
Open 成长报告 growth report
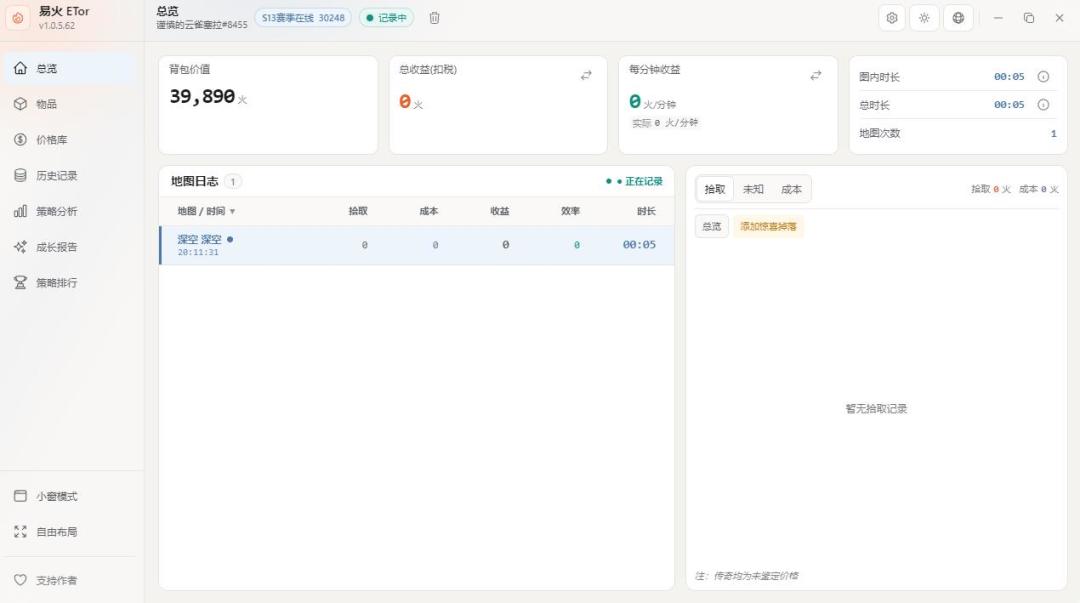point(69,247)
